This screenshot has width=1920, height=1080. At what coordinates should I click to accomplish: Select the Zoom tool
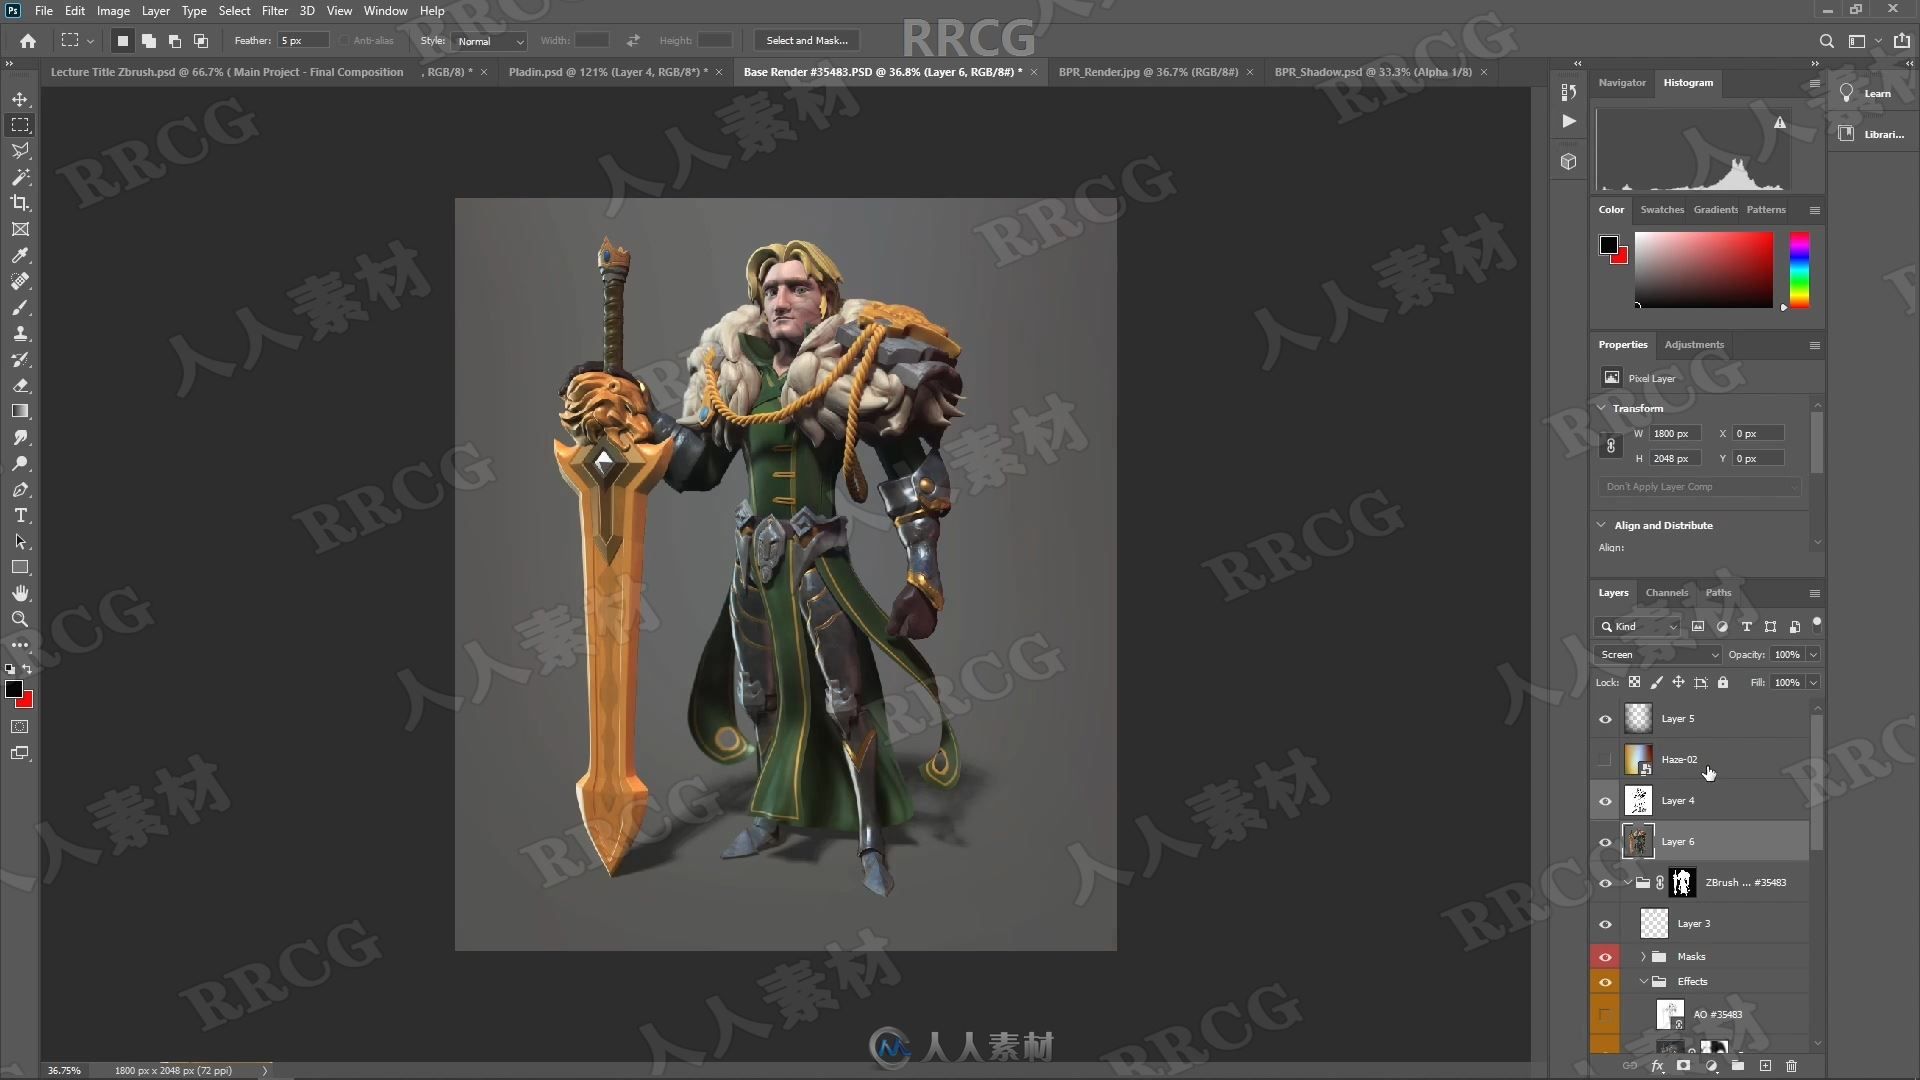(18, 617)
